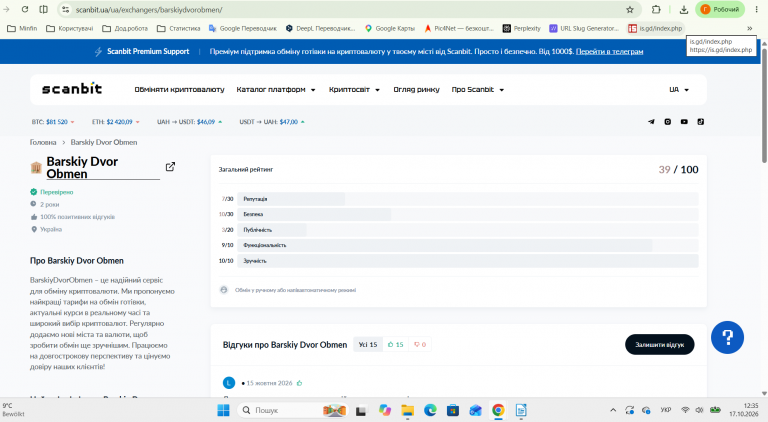Open the reading mode/side panel icon
The image size is (768, 422).
point(44,9)
